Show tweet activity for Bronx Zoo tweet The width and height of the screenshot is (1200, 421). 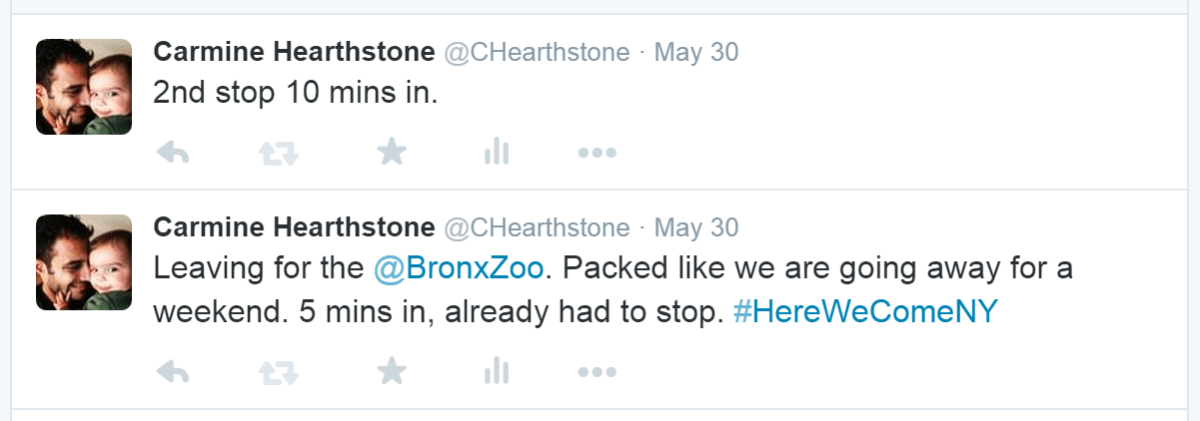point(496,372)
